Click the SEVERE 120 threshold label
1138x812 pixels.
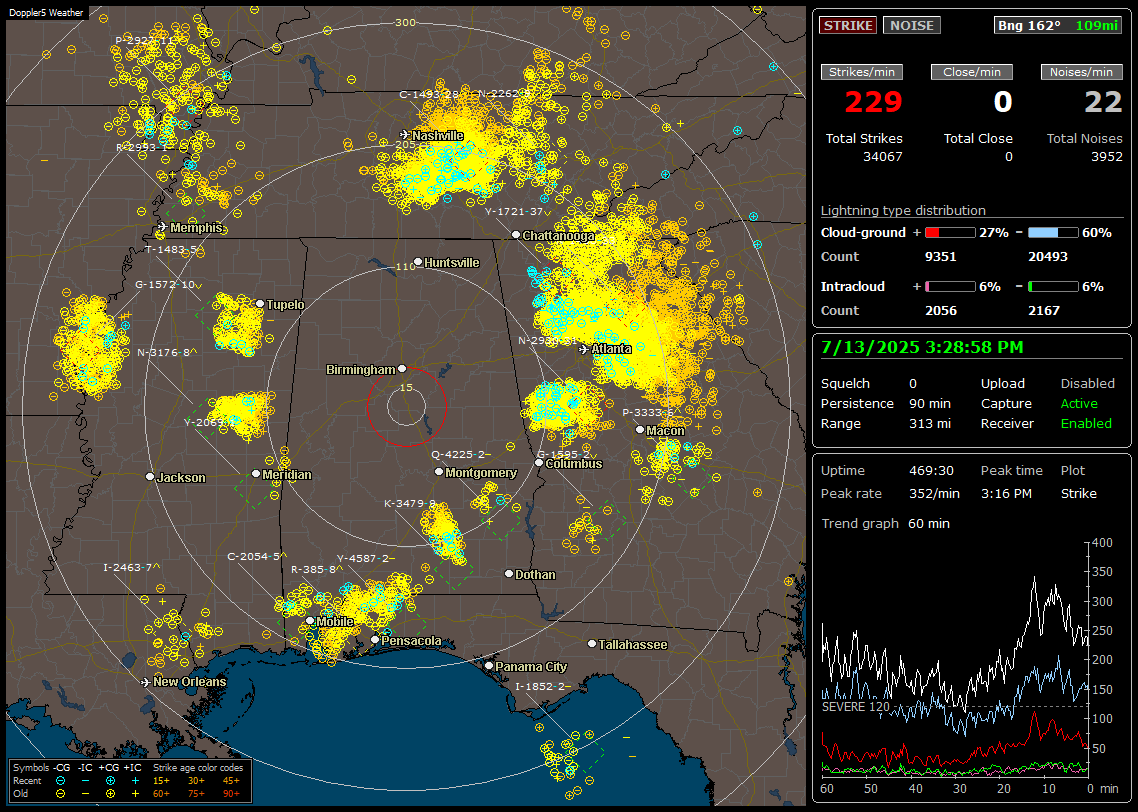856,706
